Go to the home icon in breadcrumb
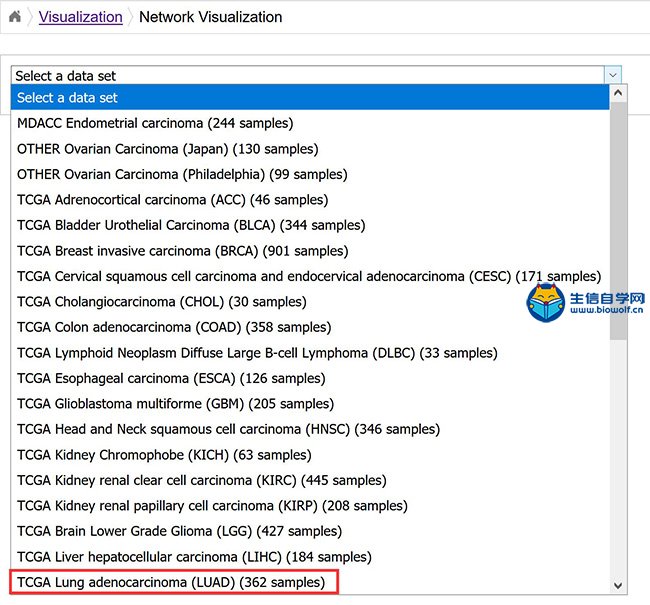The height and width of the screenshot is (605, 650). point(15,17)
